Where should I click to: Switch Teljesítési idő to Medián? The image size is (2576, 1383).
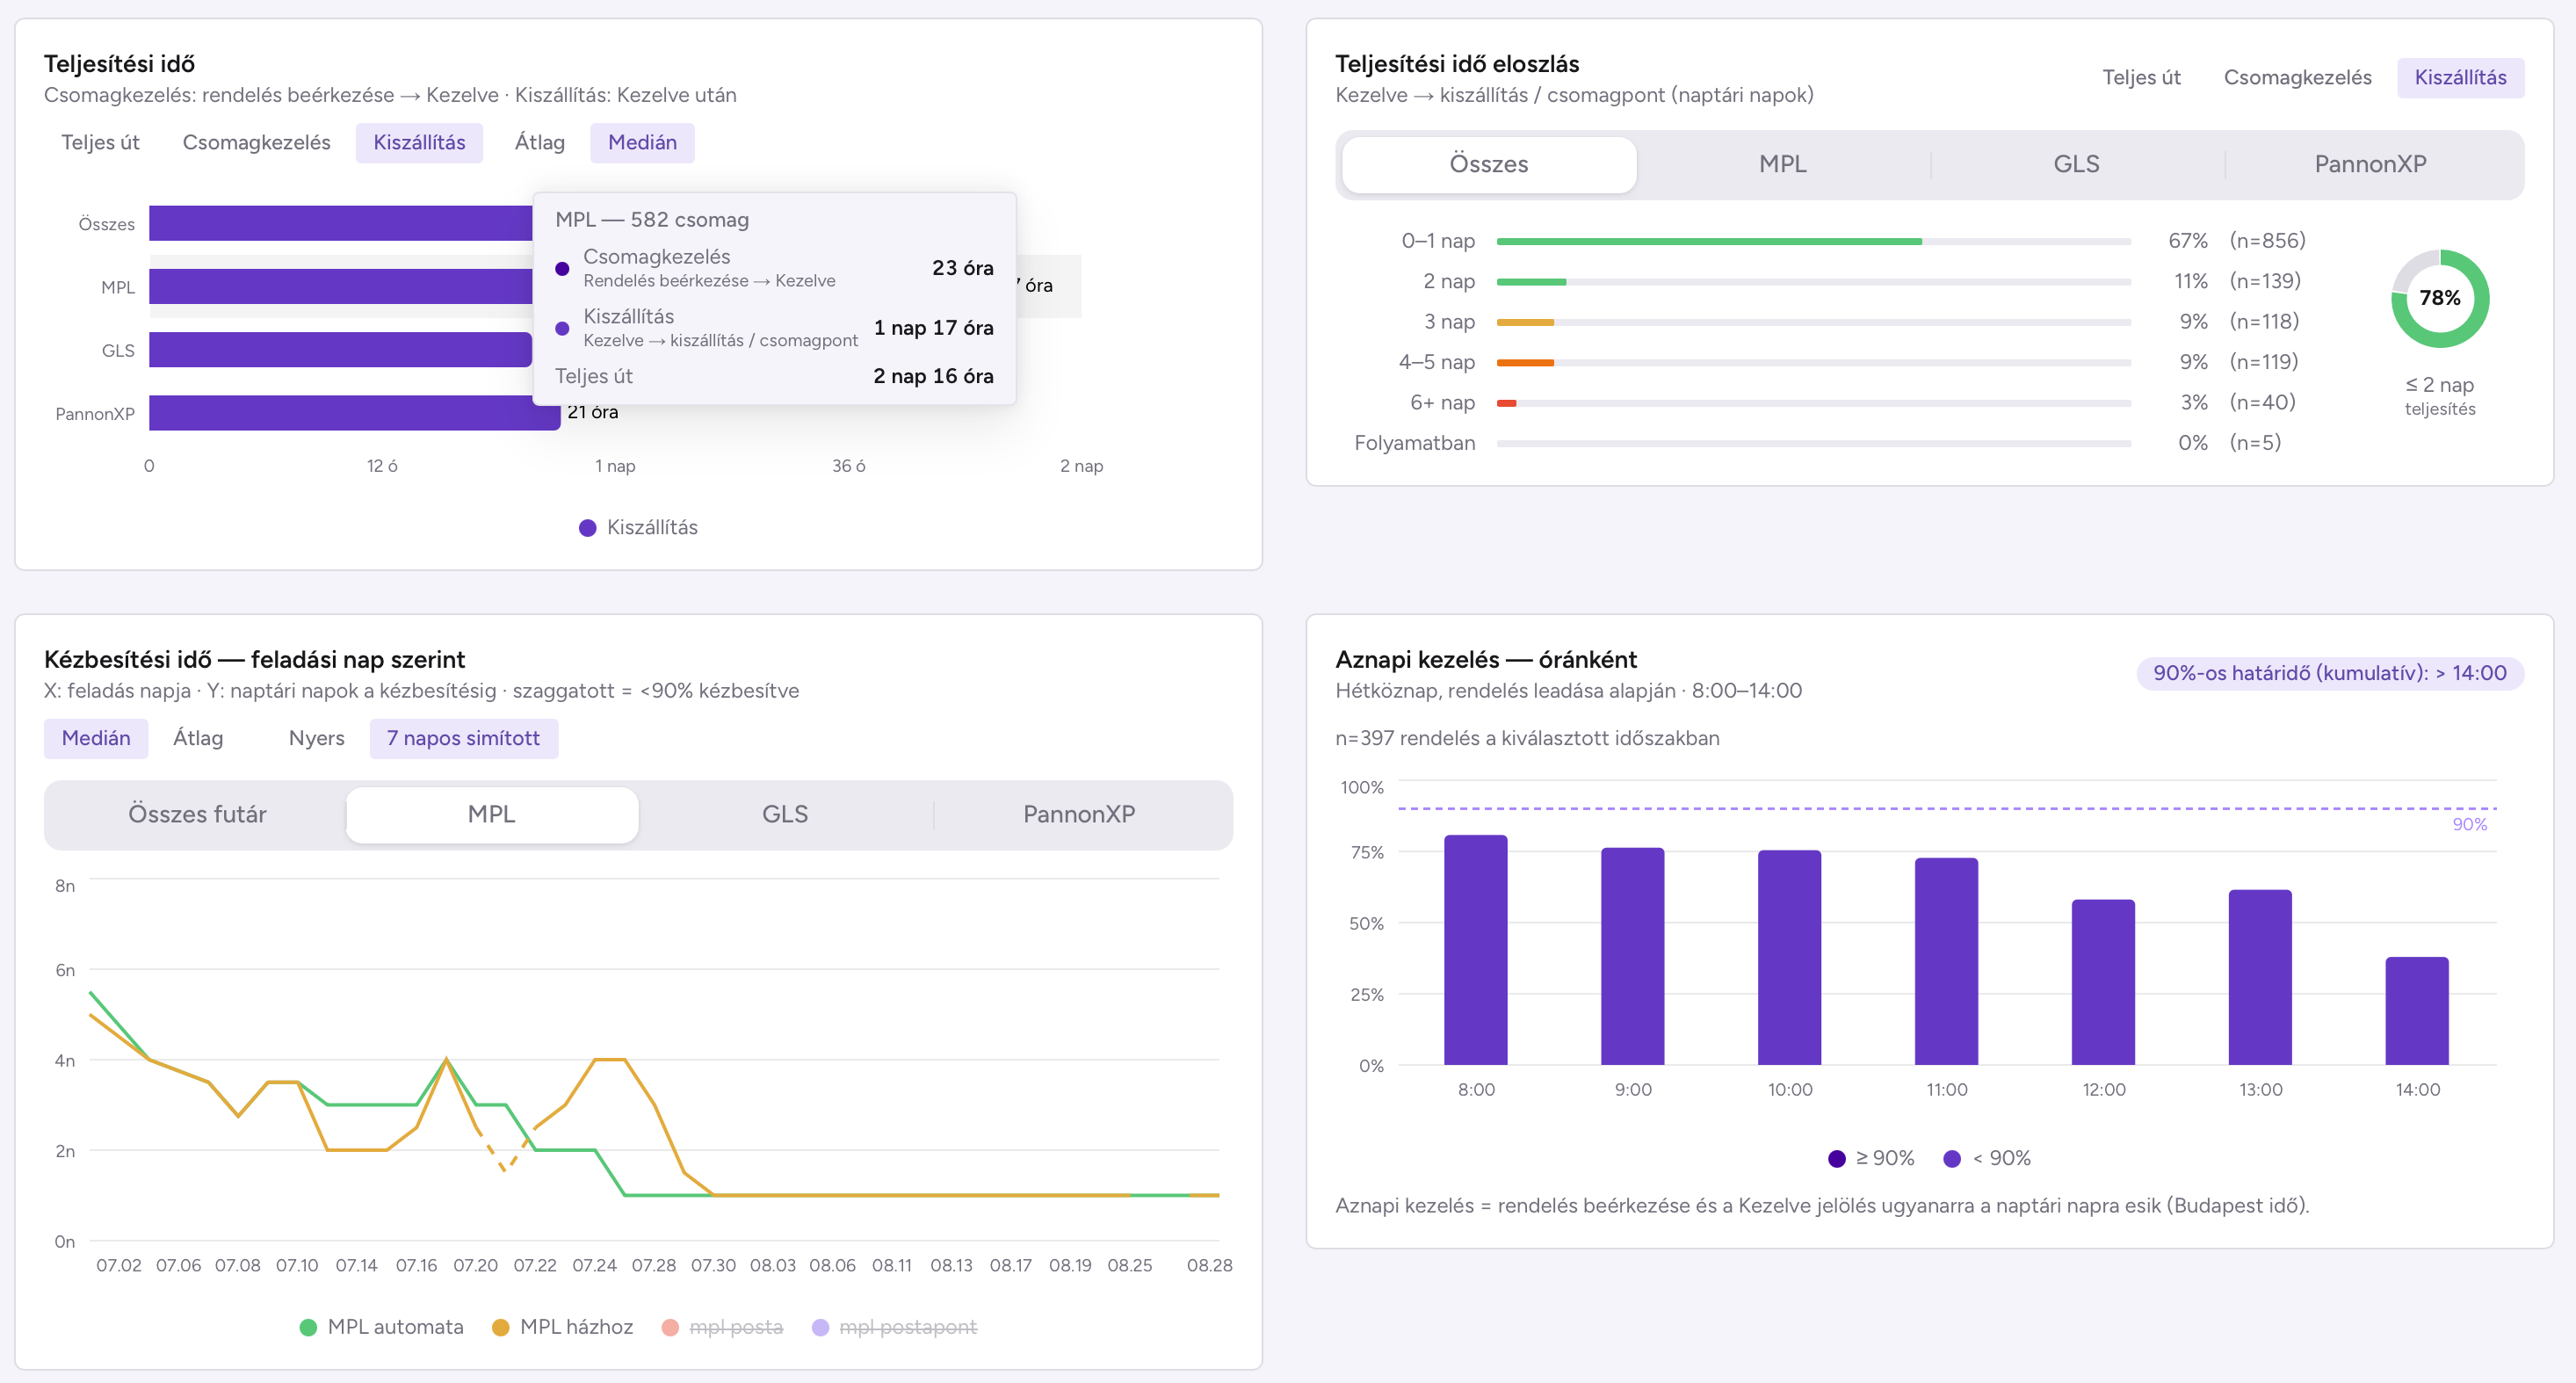pyautogui.click(x=642, y=143)
